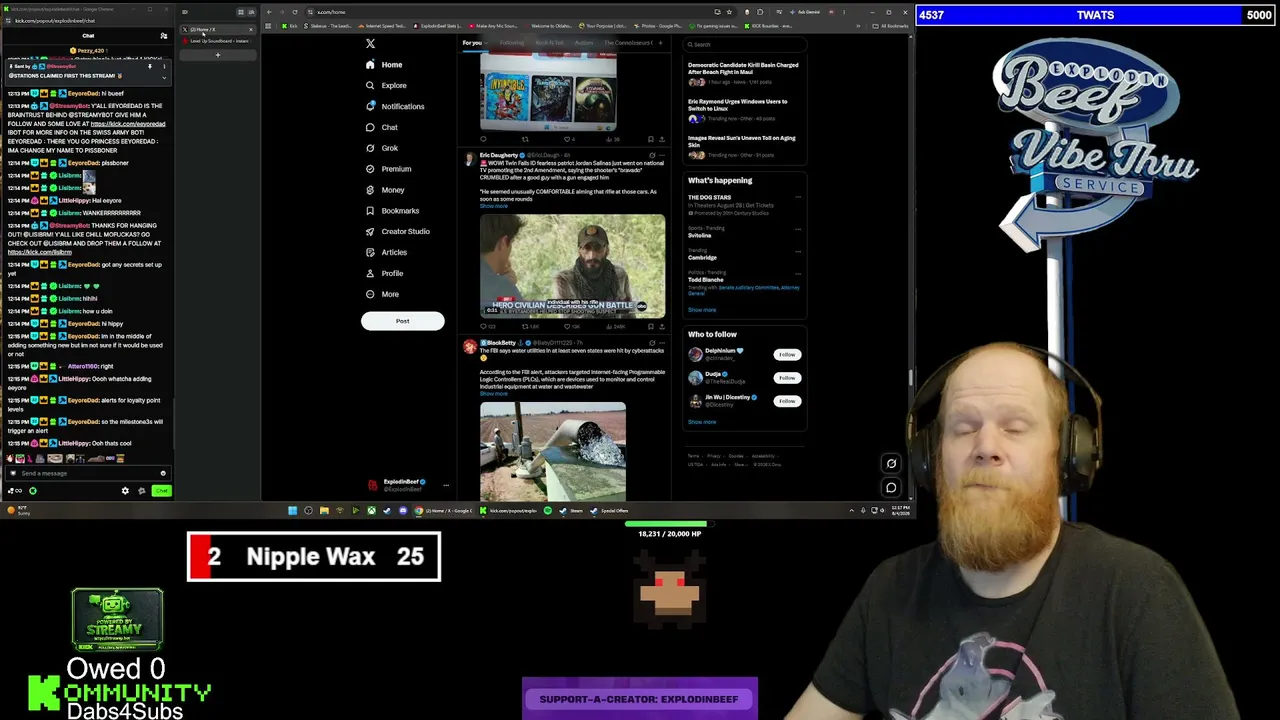Switch to the Following timeline tab
Screen dimensions: 1280x720
(x=511, y=43)
